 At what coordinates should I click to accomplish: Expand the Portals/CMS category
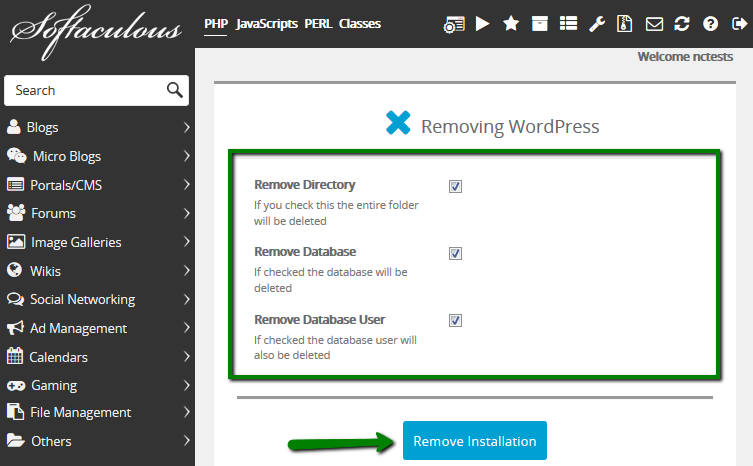coord(97,185)
